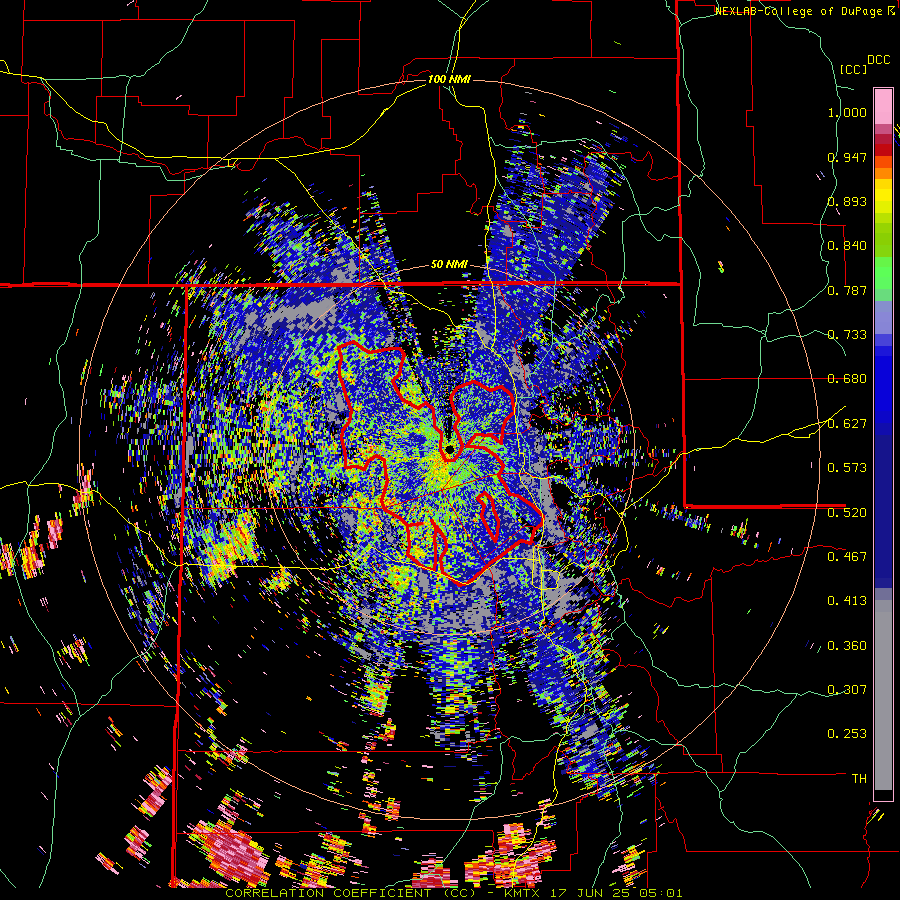Click the 0.253 color scale value
Image resolution: width=900 pixels, height=900 pixels.
pos(847,734)
